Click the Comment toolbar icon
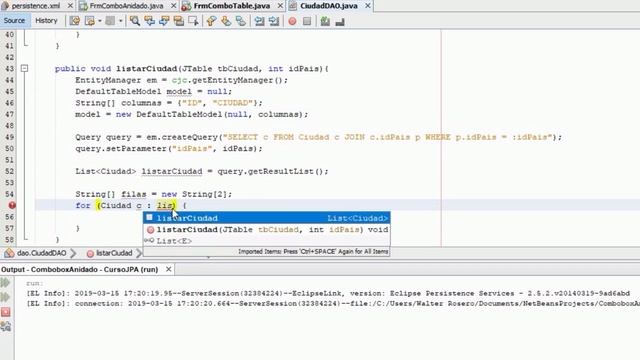 (x=325, y=21)
